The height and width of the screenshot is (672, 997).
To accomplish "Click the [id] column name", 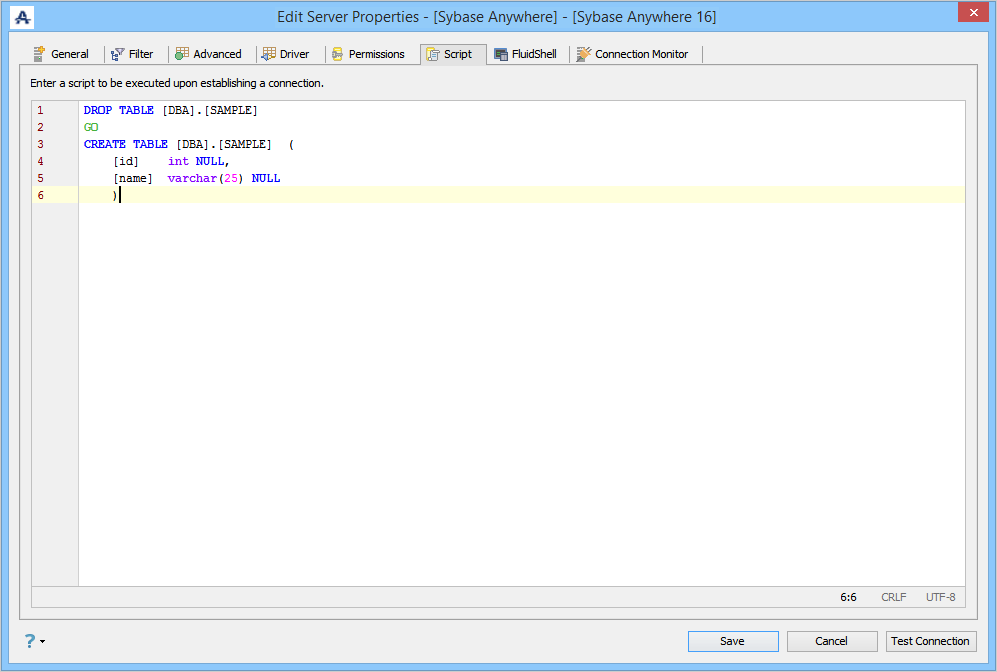I will coord(126,161).
